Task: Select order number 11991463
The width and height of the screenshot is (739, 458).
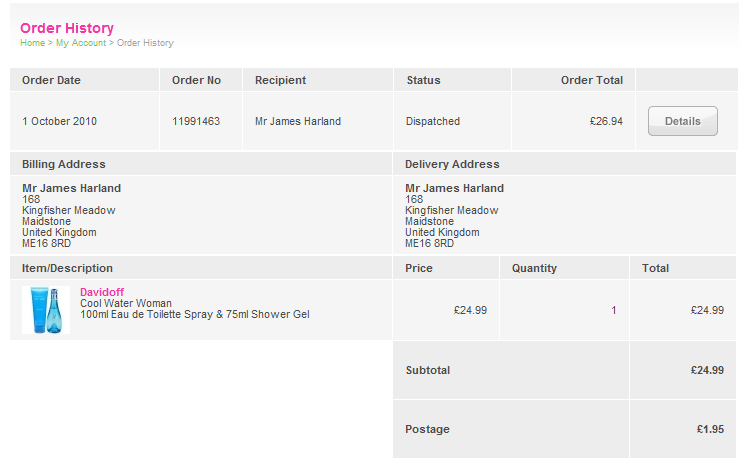Action: [196, 121]
